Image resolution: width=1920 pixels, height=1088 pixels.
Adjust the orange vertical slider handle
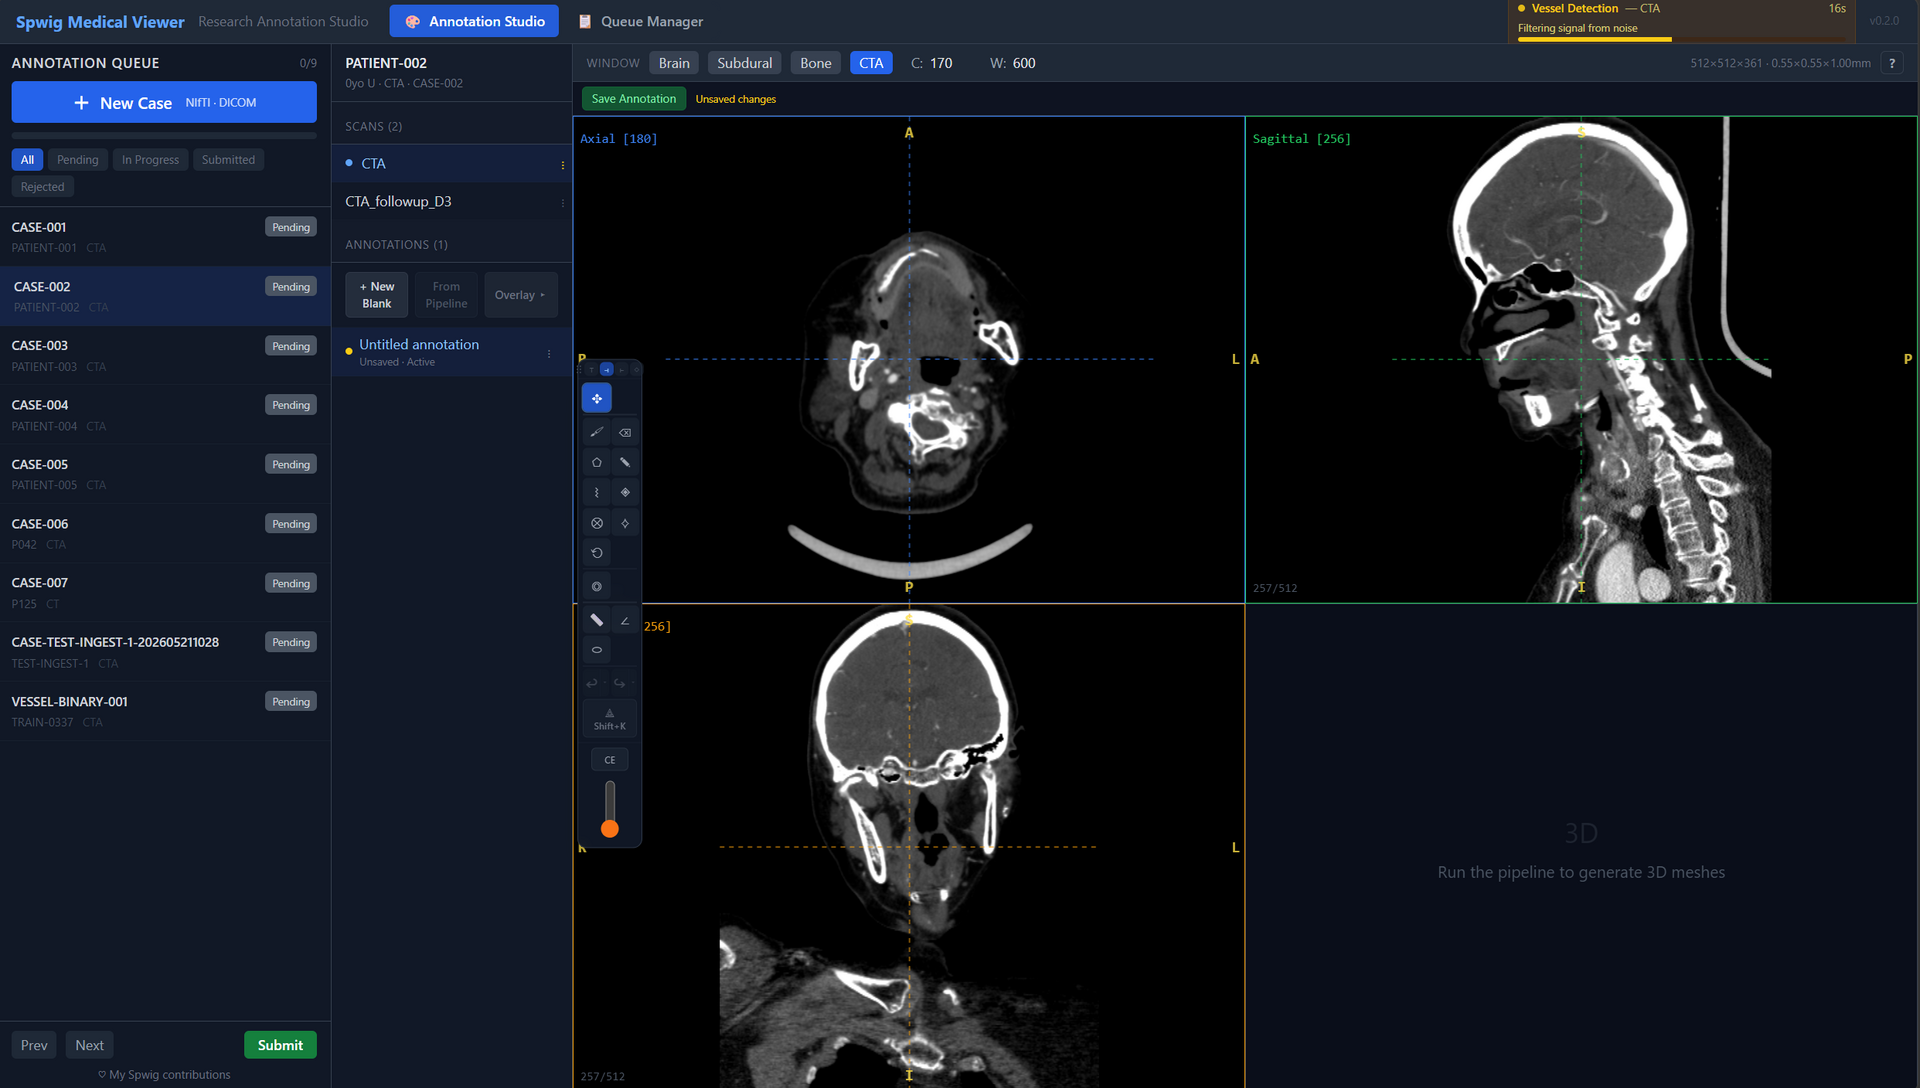coord(610,829)
